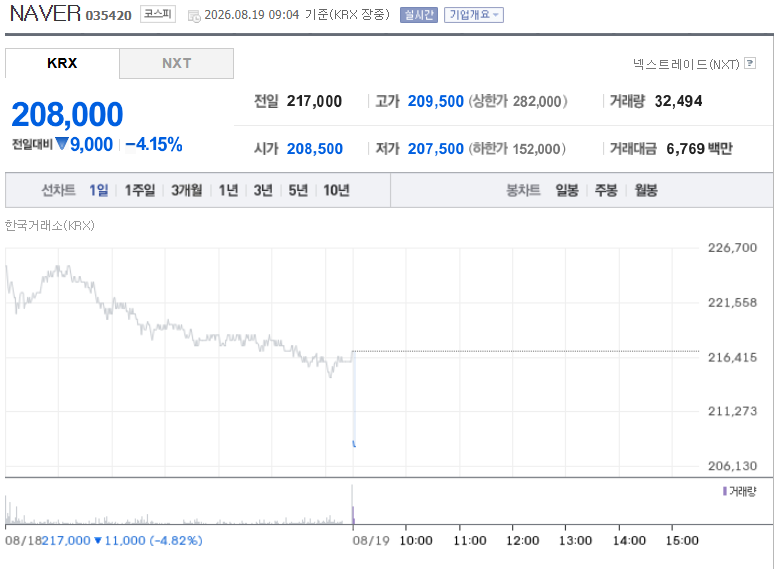Click the previous close value 217,000 next to 전일
Viewport: 774px width, 569px height.
point(314,101)
